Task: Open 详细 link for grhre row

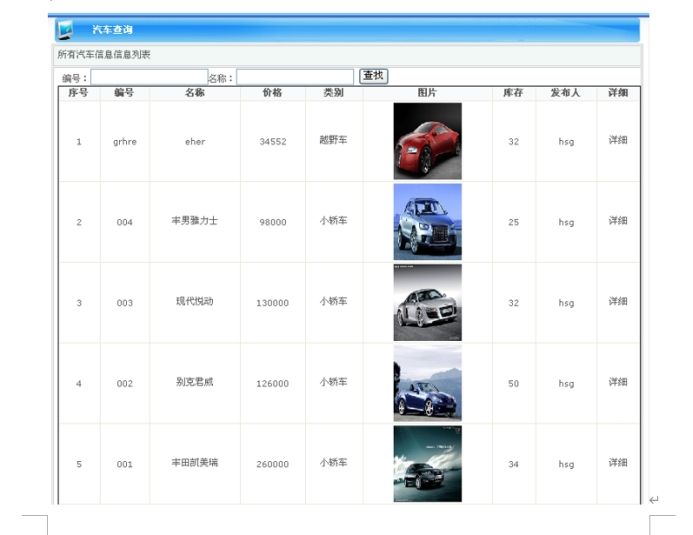Action: pyautogui.click(x=618, y=140)
